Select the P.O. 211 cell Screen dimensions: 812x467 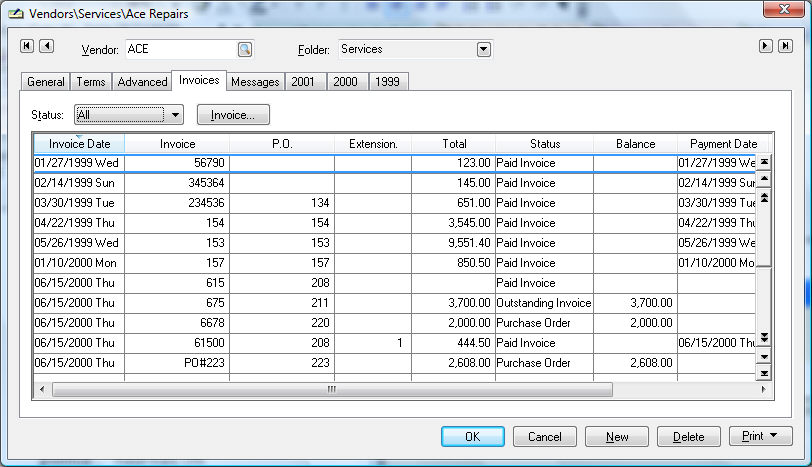(282, 303)
